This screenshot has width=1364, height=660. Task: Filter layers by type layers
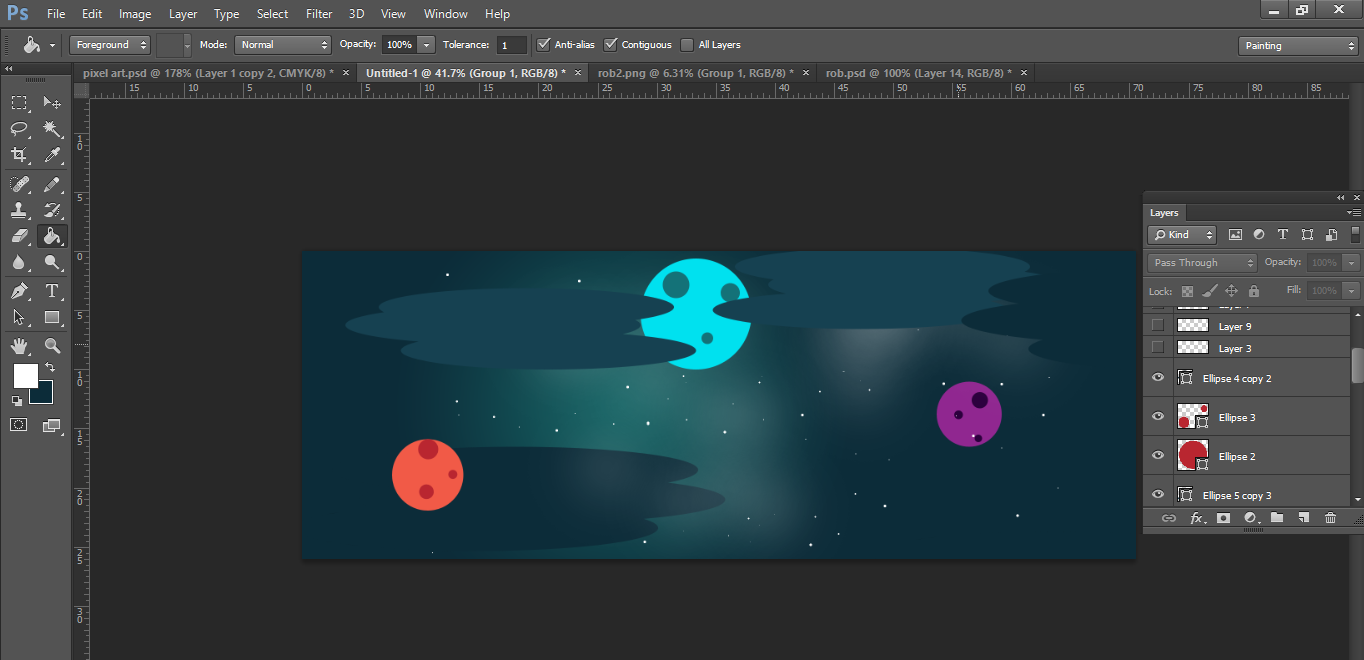pos(1283,235)
